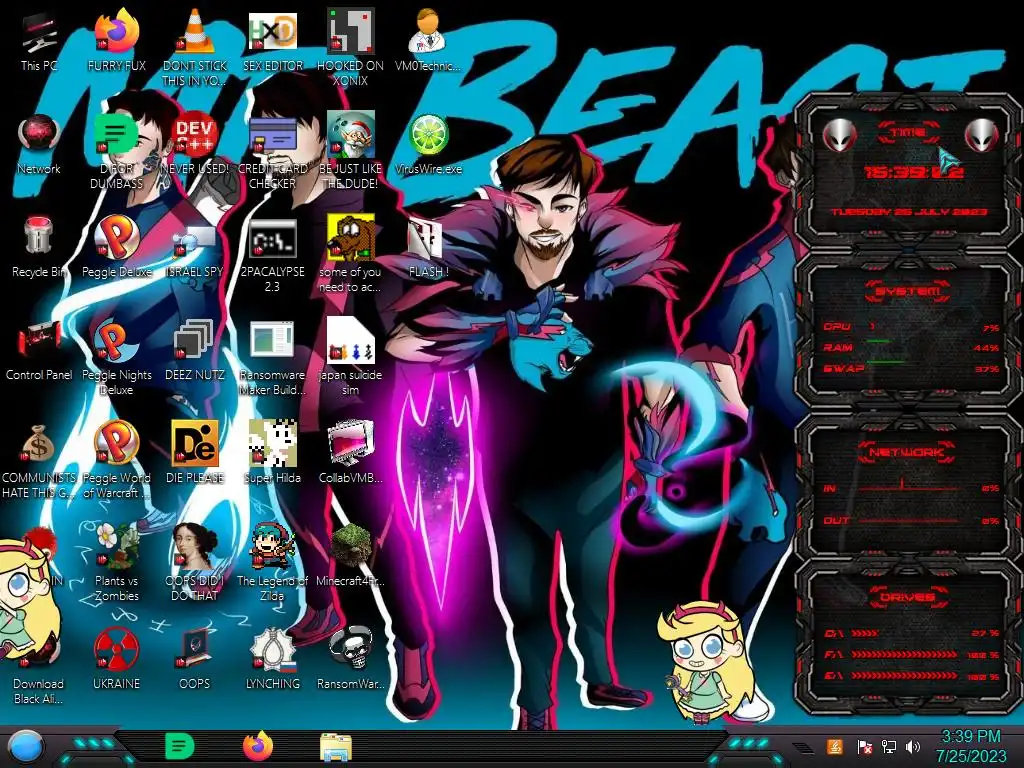
Task: Open the UKRAINE radiation icon
Action: point(116,658)
